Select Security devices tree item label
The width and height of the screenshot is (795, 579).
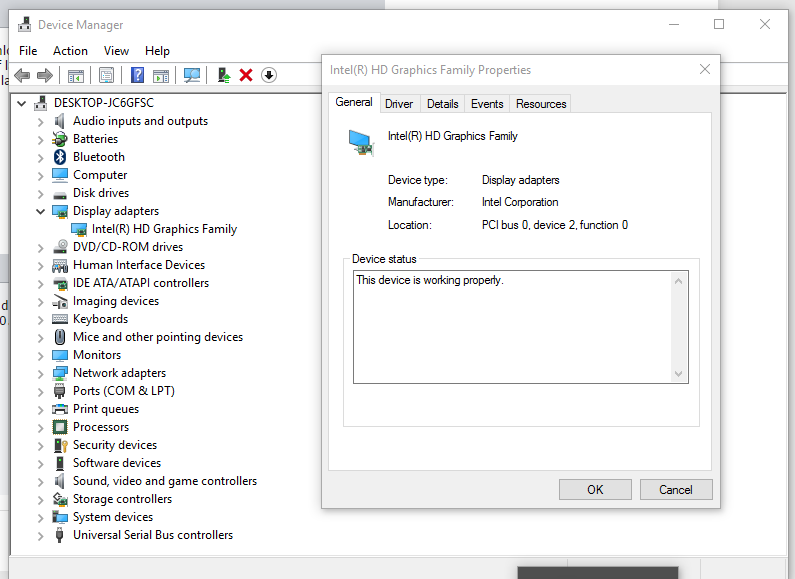click(115, 445)
